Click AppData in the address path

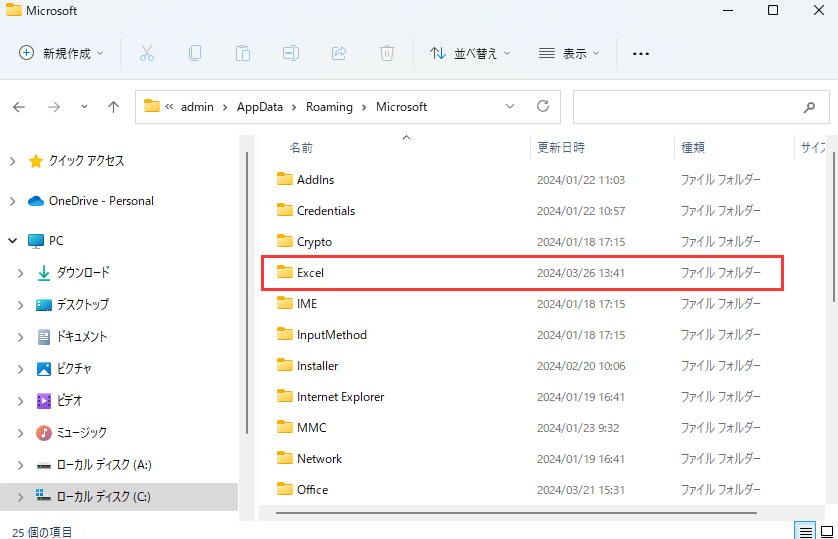click(260, 107)
